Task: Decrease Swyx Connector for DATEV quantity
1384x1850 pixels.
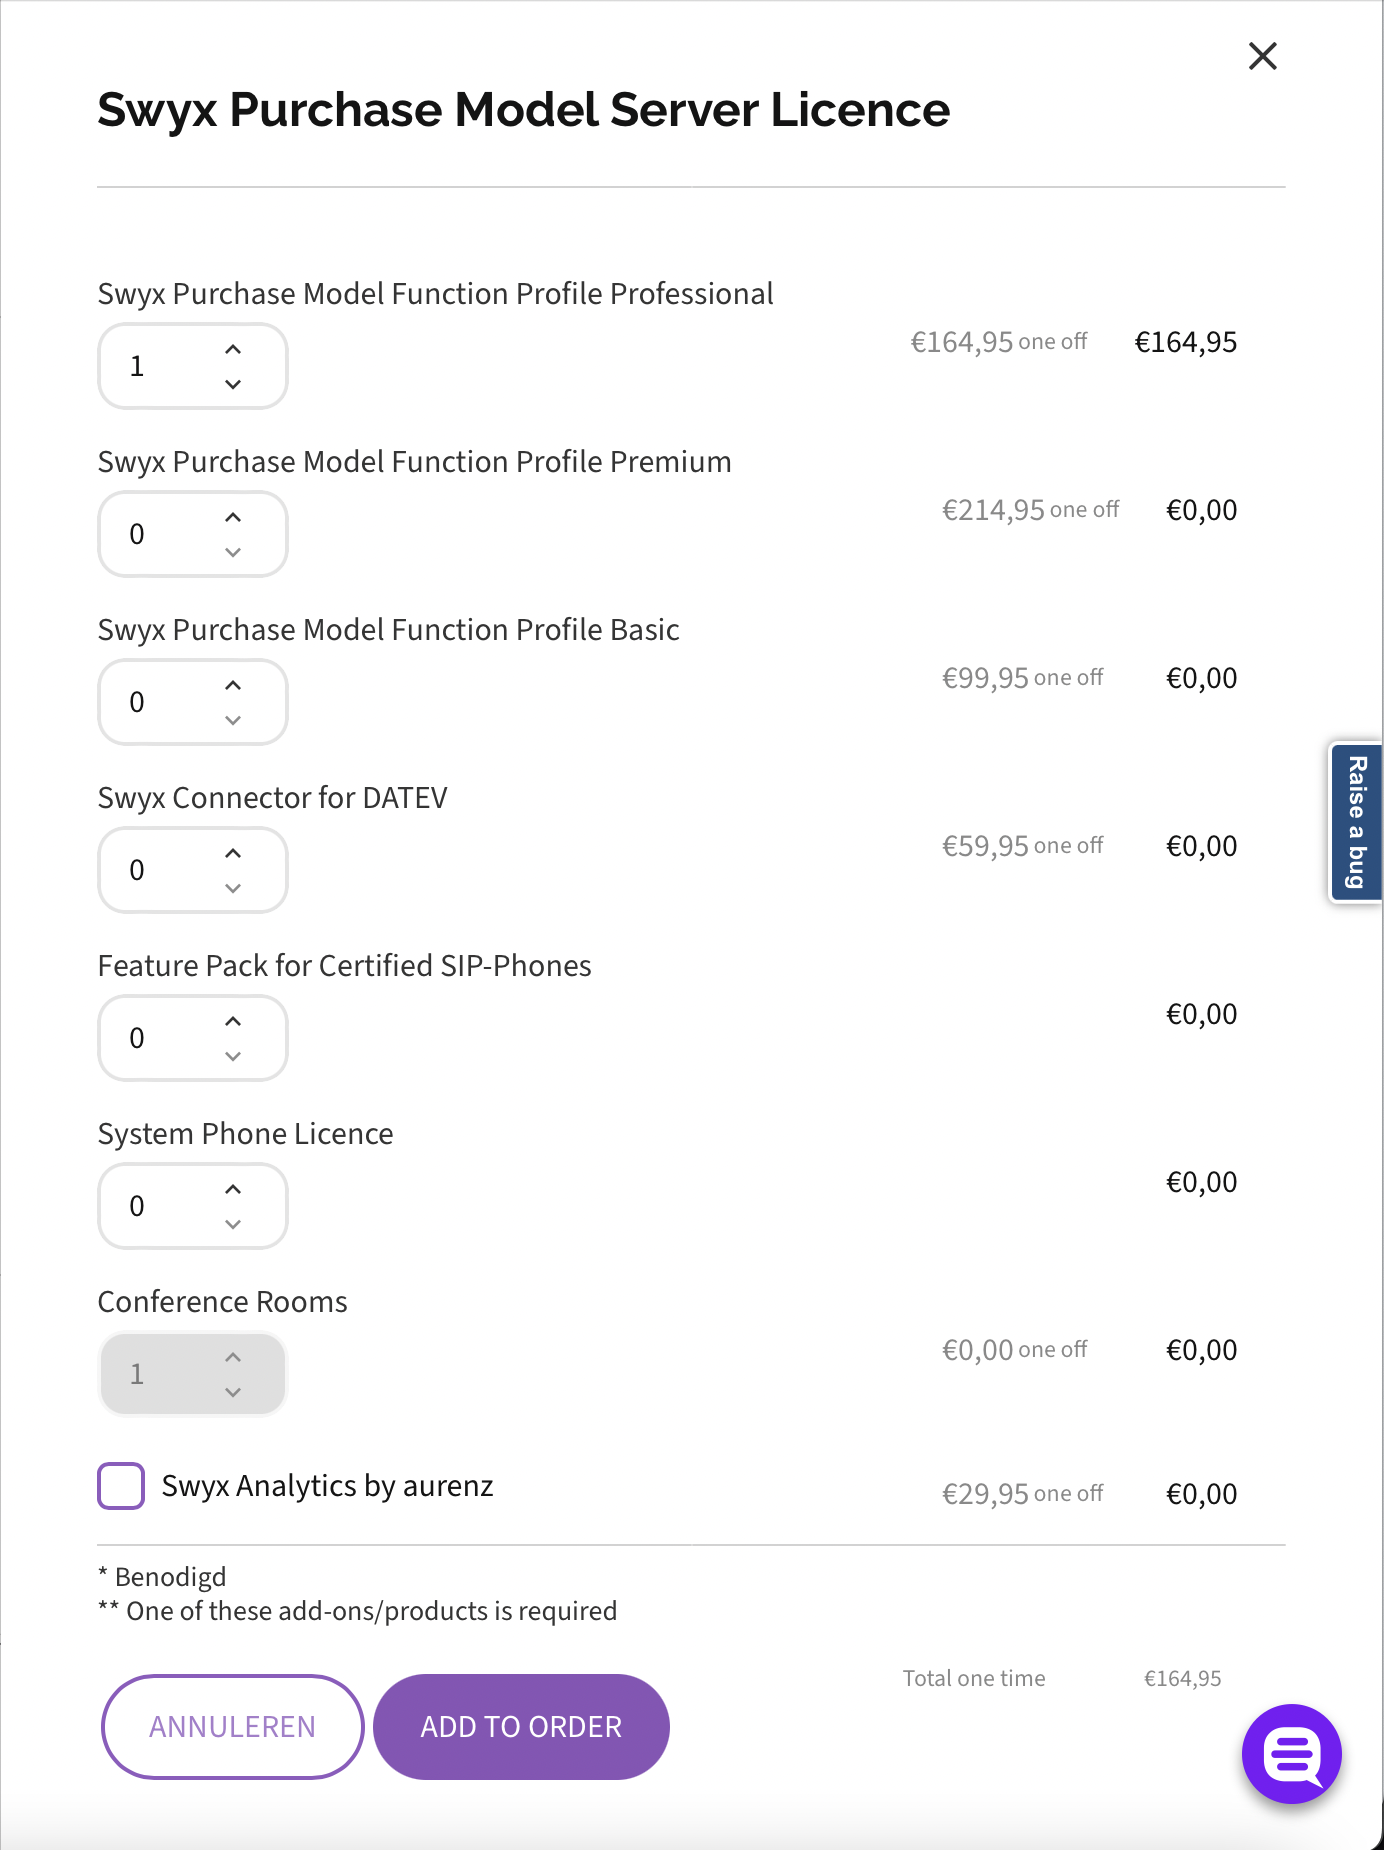Action: (x=233, y=889)
